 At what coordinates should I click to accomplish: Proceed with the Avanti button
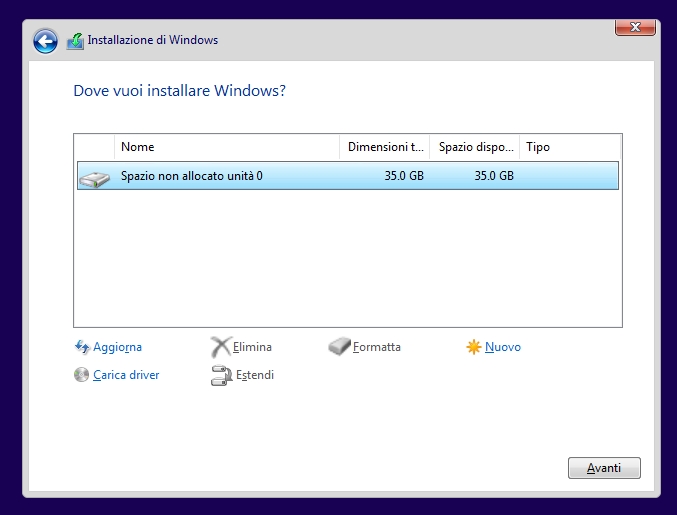pos(604,468)
